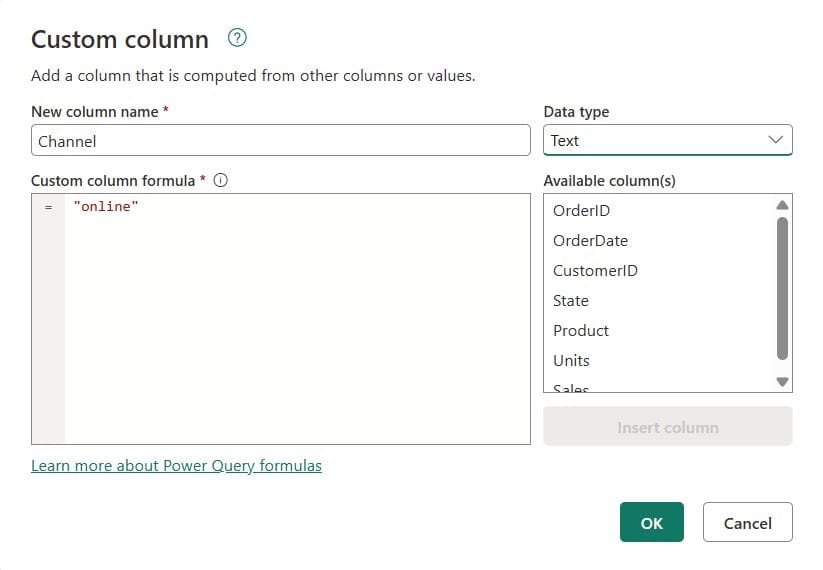Click the available columns scrollbar thumb
The height and width of the screenshot is (570, 823).
[782, 289]
